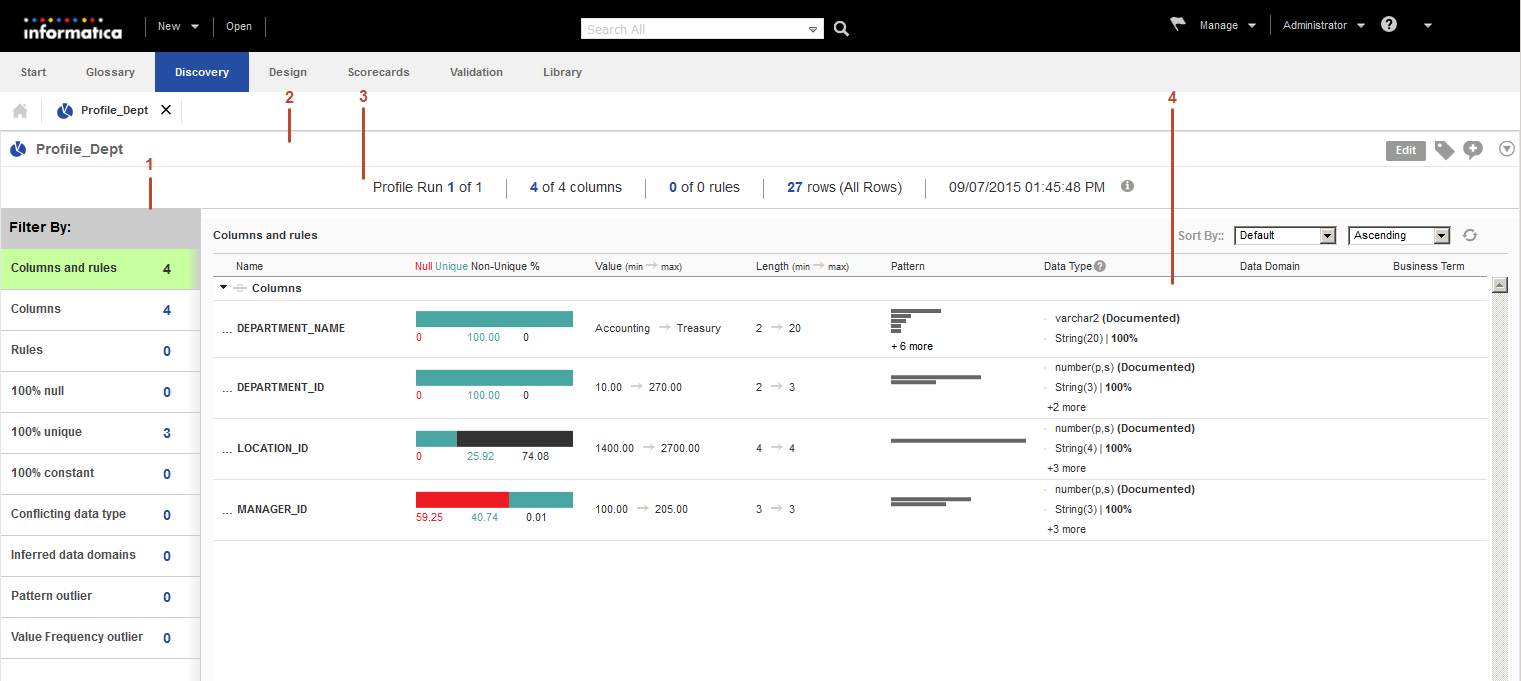Click the home icon

20,110
